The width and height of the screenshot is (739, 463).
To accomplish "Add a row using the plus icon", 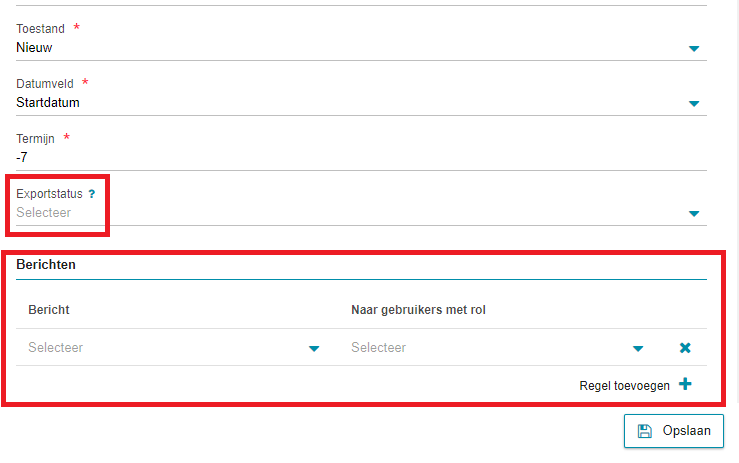I will (685, 384).
